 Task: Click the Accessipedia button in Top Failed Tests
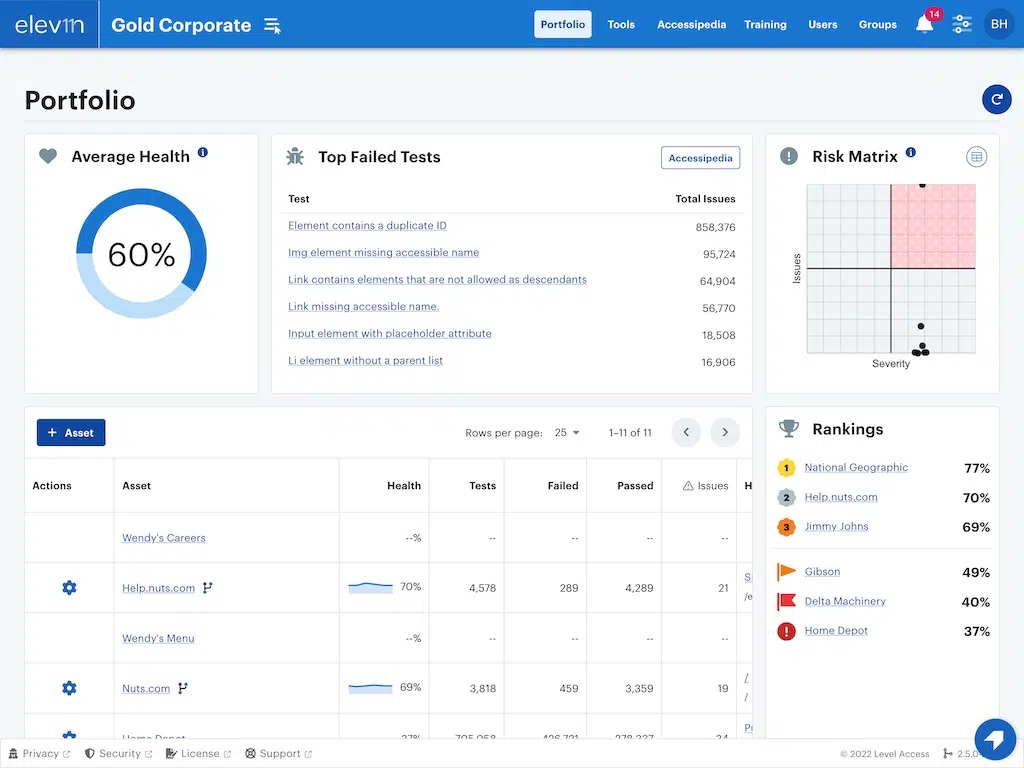click(x=700, y=157)
